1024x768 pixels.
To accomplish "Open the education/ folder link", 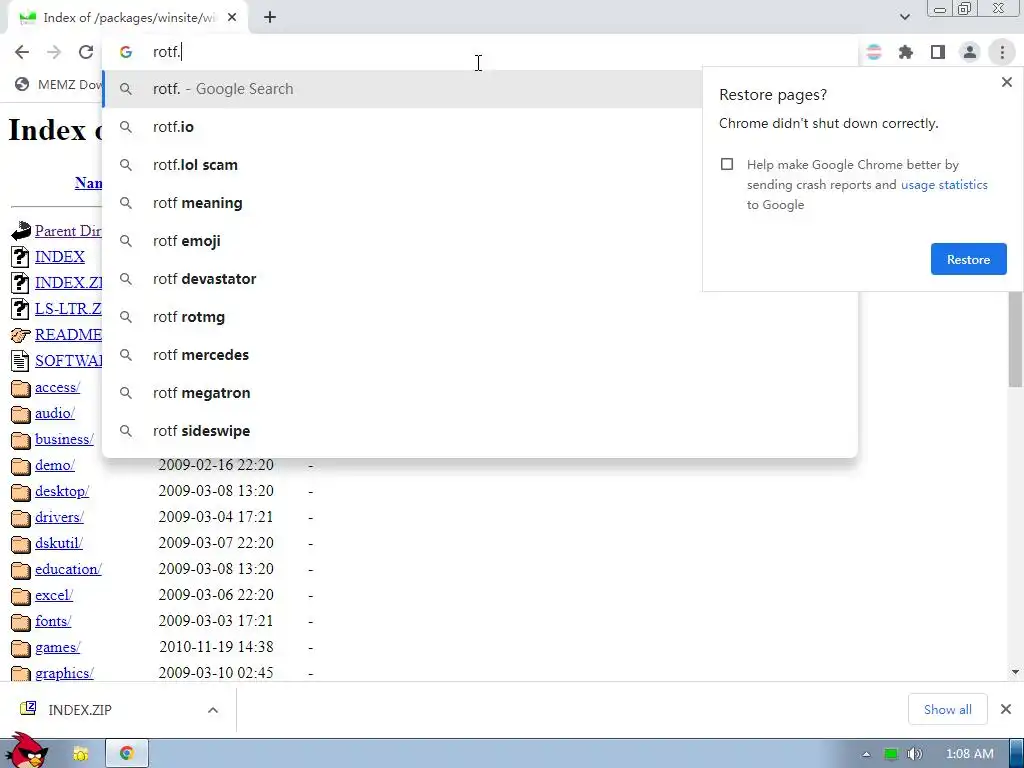I will (68, 569).
